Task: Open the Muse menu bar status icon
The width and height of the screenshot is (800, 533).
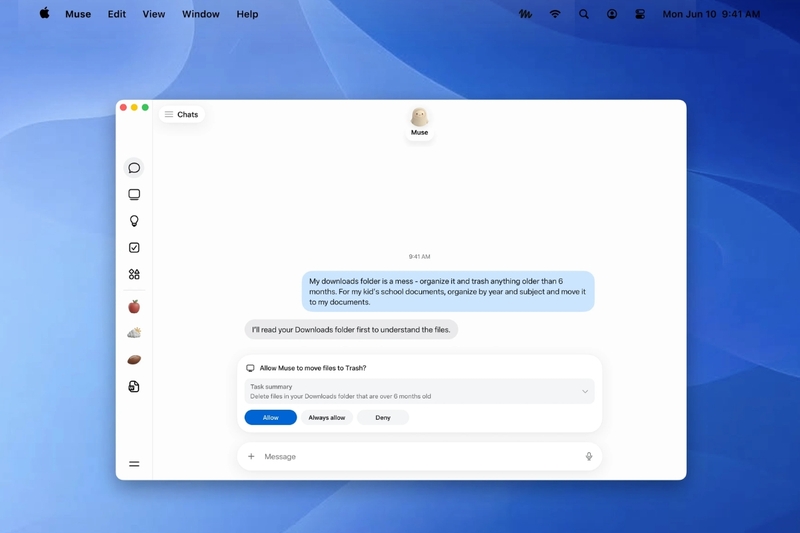Action: pyautogui.click(x=525, y=14)
